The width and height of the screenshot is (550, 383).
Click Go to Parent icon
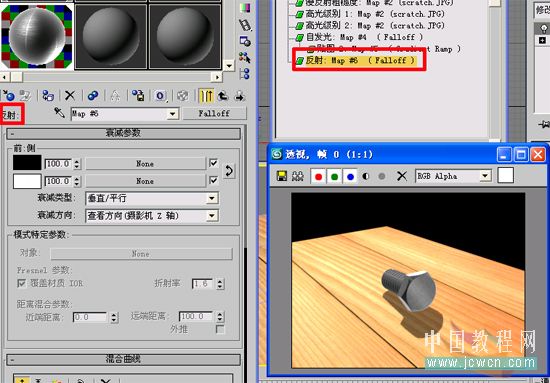(223, 95)
